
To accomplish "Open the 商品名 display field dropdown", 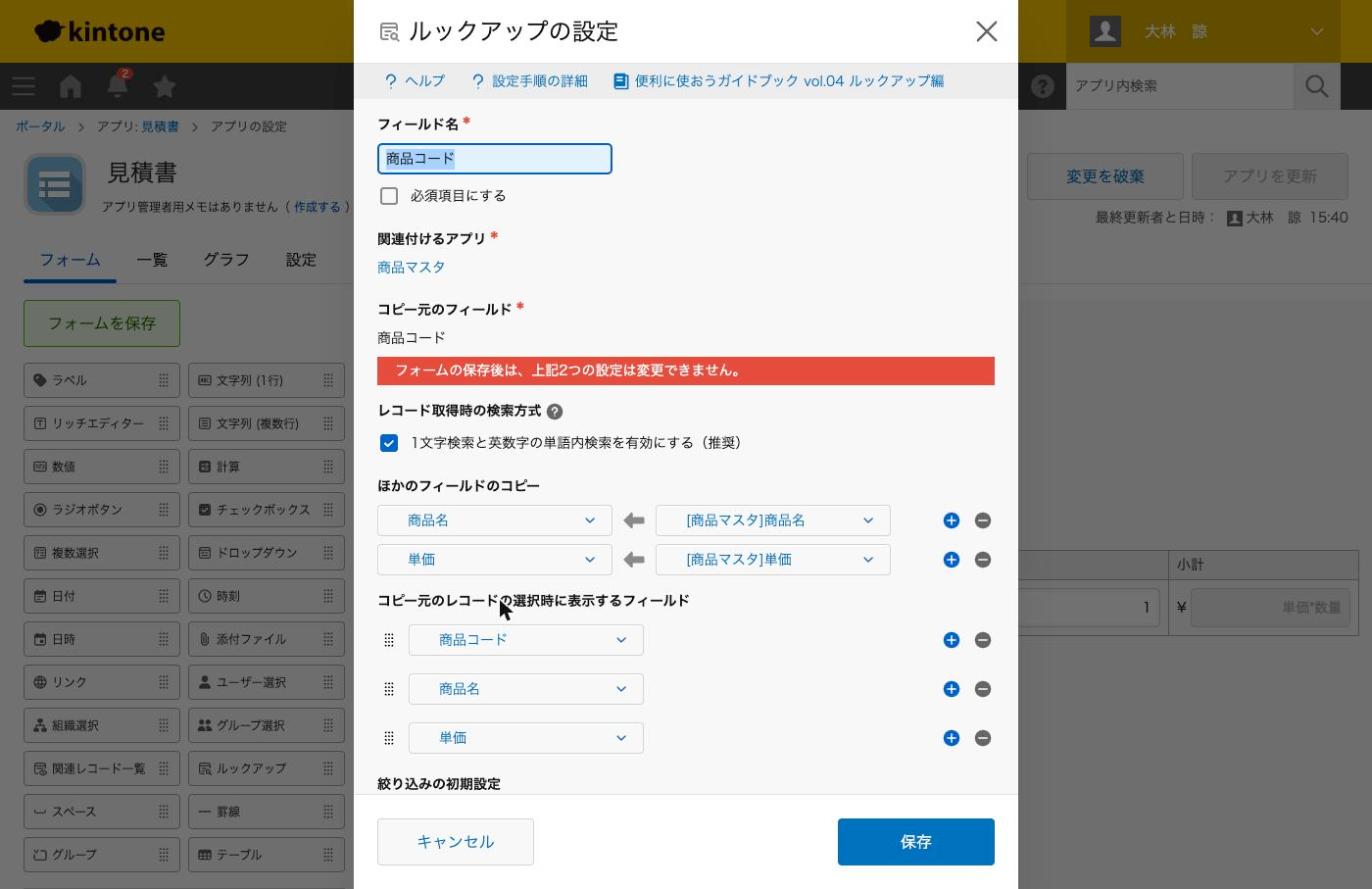I will click(526, 689).
